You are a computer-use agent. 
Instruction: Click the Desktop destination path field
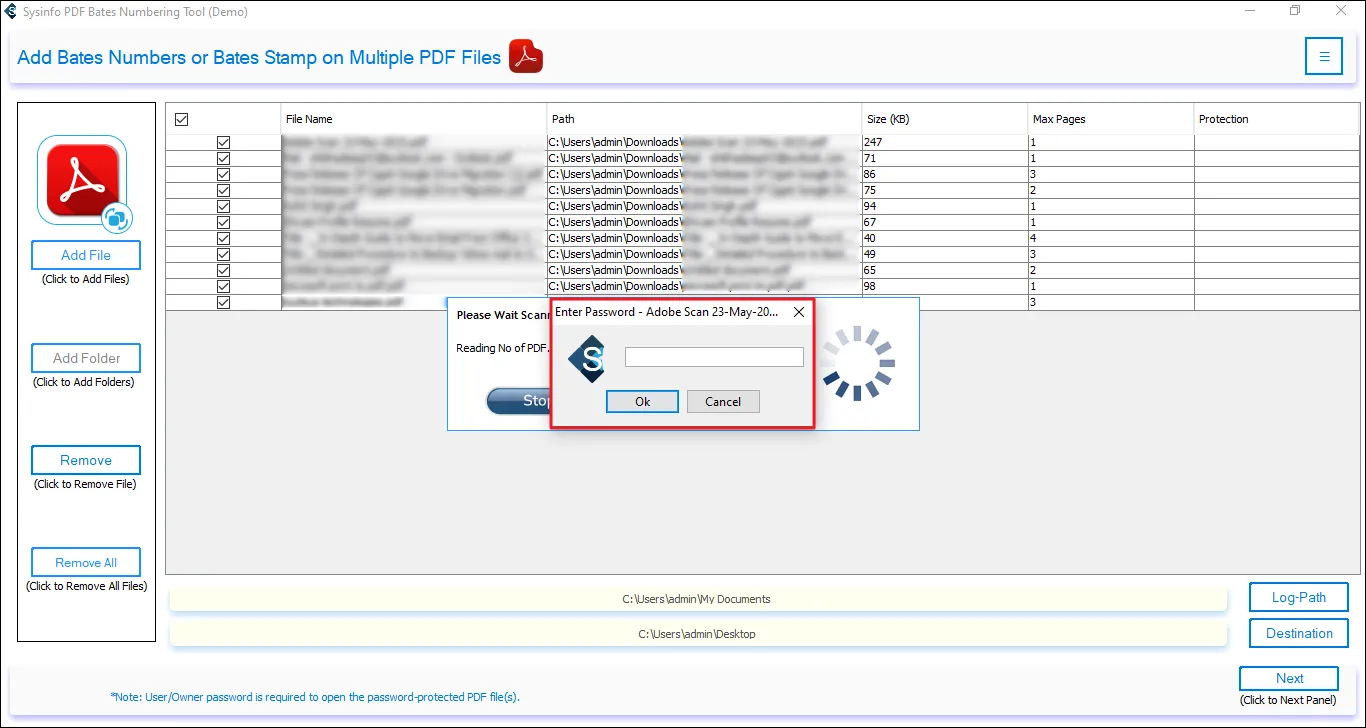point(697,634)
